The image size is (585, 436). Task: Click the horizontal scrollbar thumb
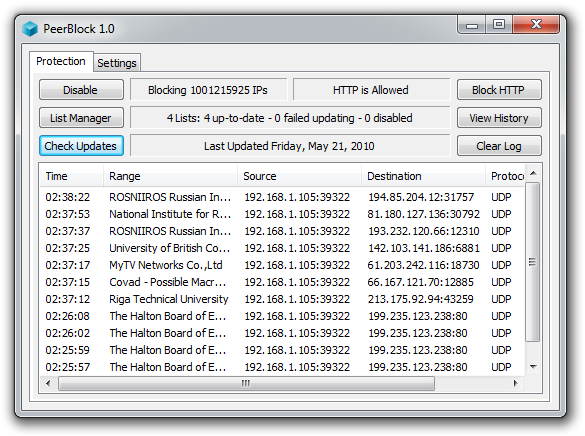[246, 383]
